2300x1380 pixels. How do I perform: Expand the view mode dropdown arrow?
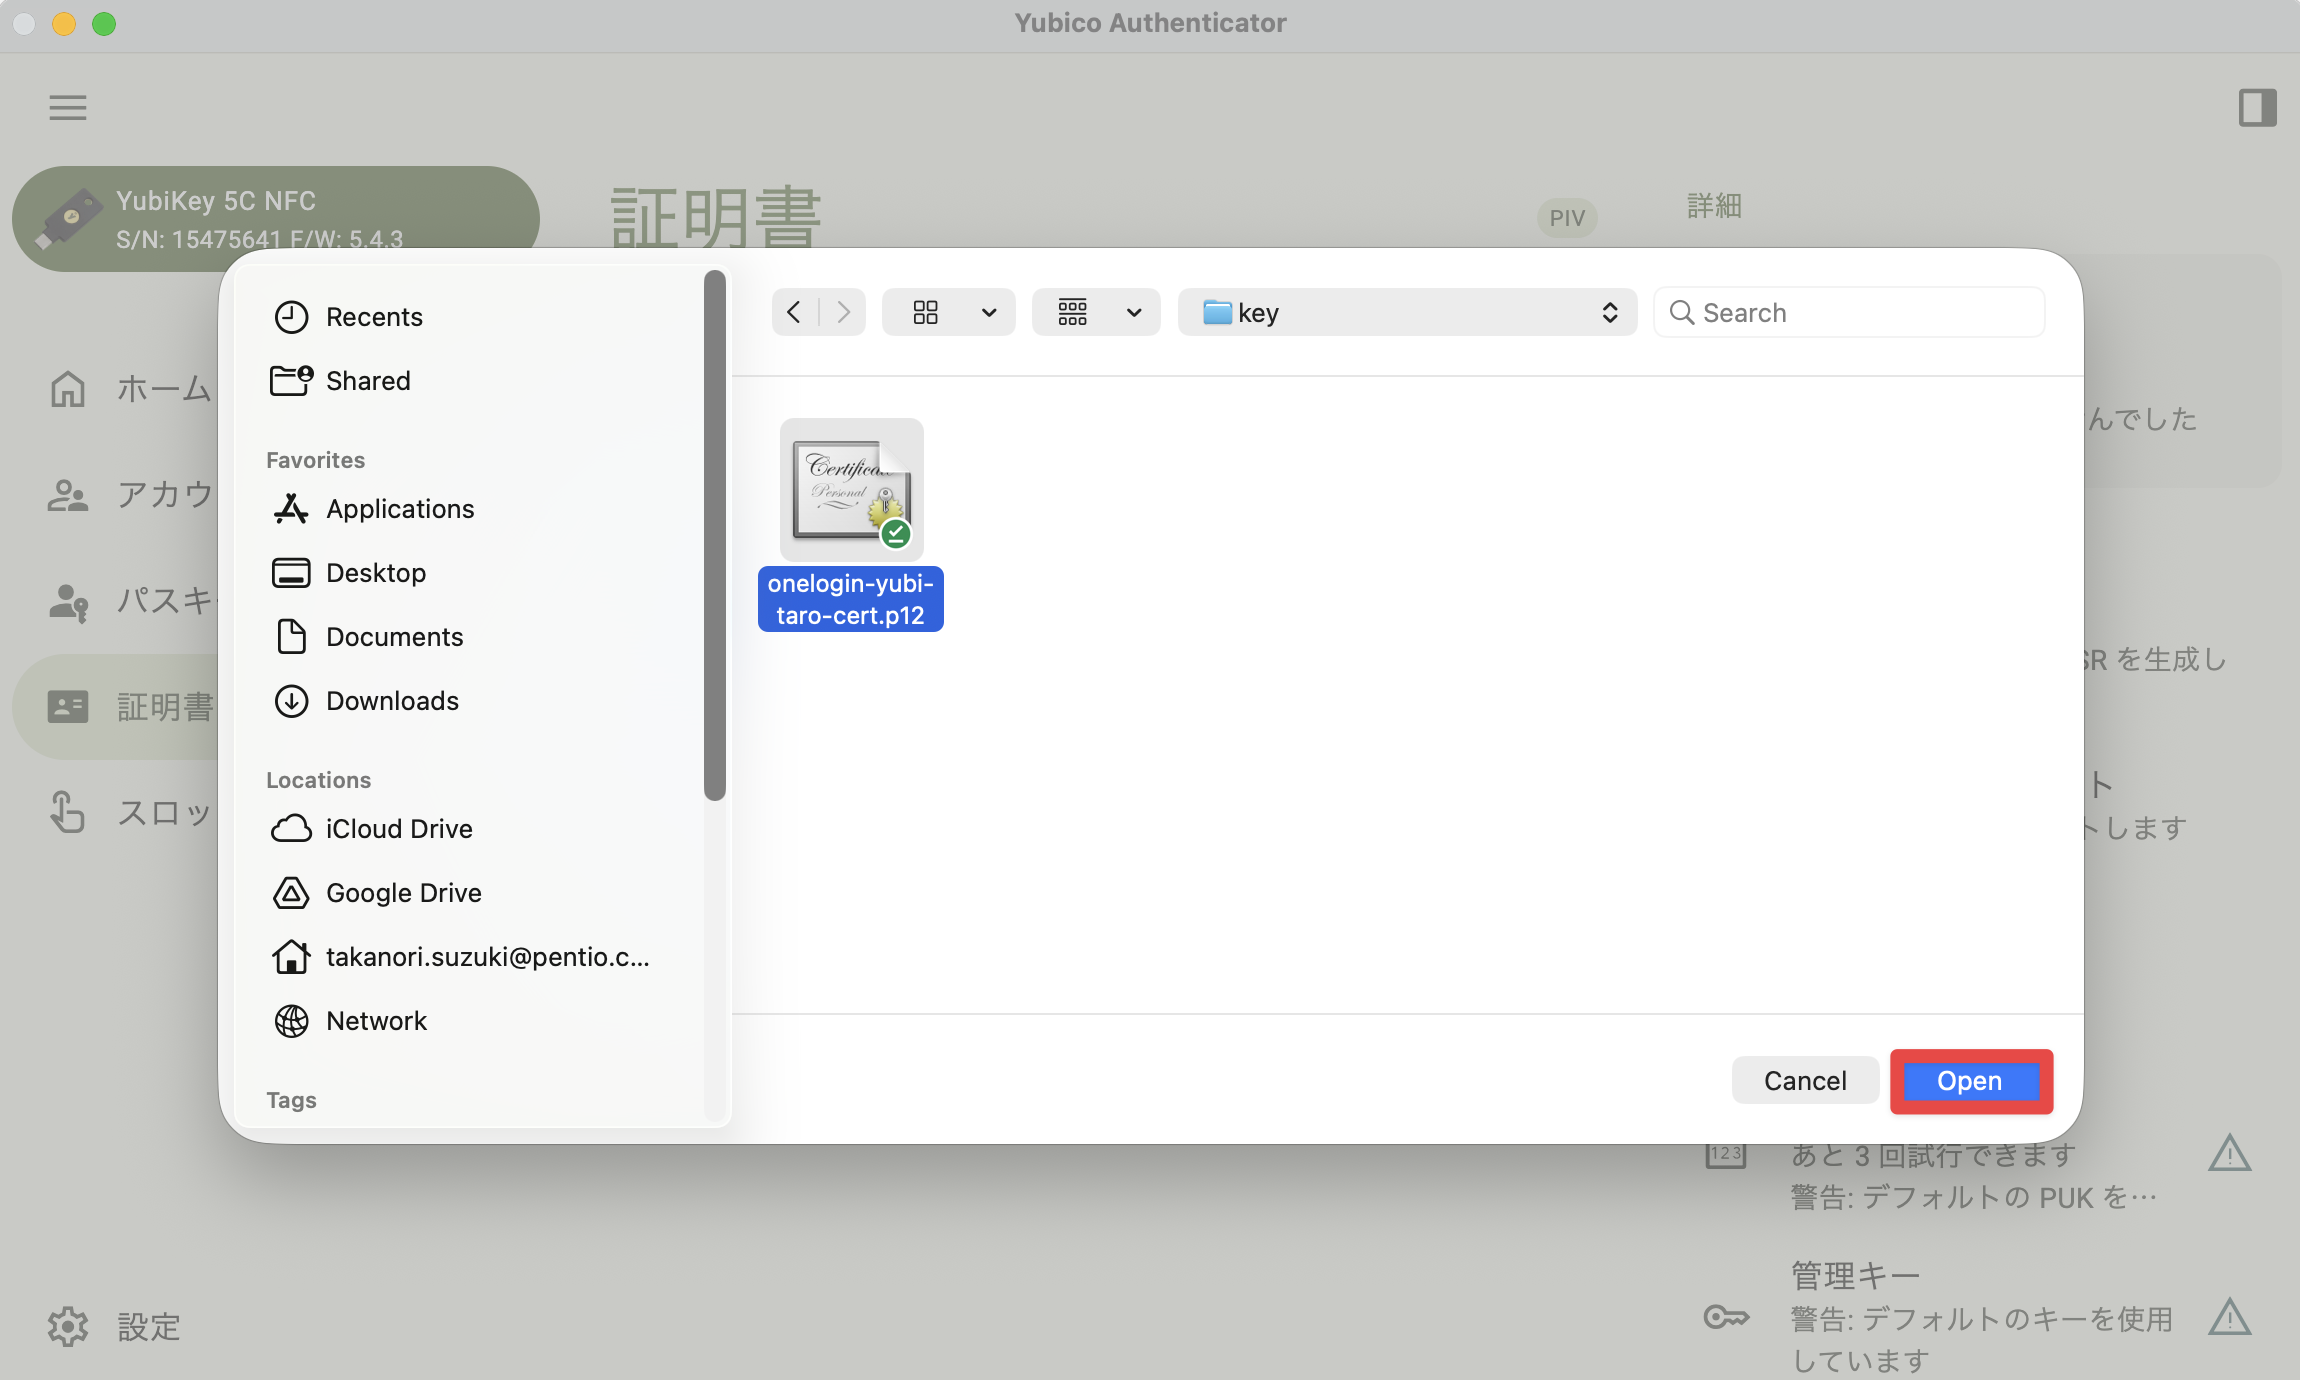(989, 312)
